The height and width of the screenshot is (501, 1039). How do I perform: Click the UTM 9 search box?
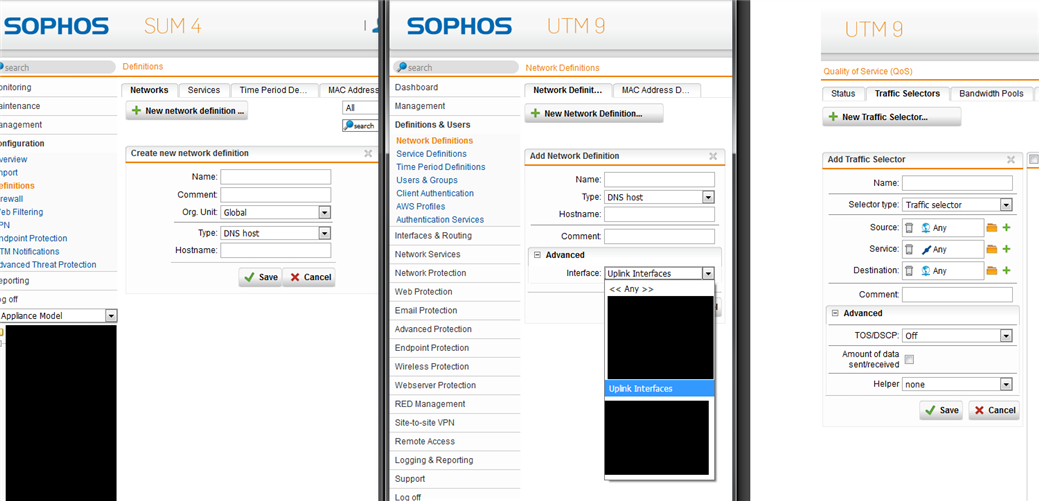point(456,68)
